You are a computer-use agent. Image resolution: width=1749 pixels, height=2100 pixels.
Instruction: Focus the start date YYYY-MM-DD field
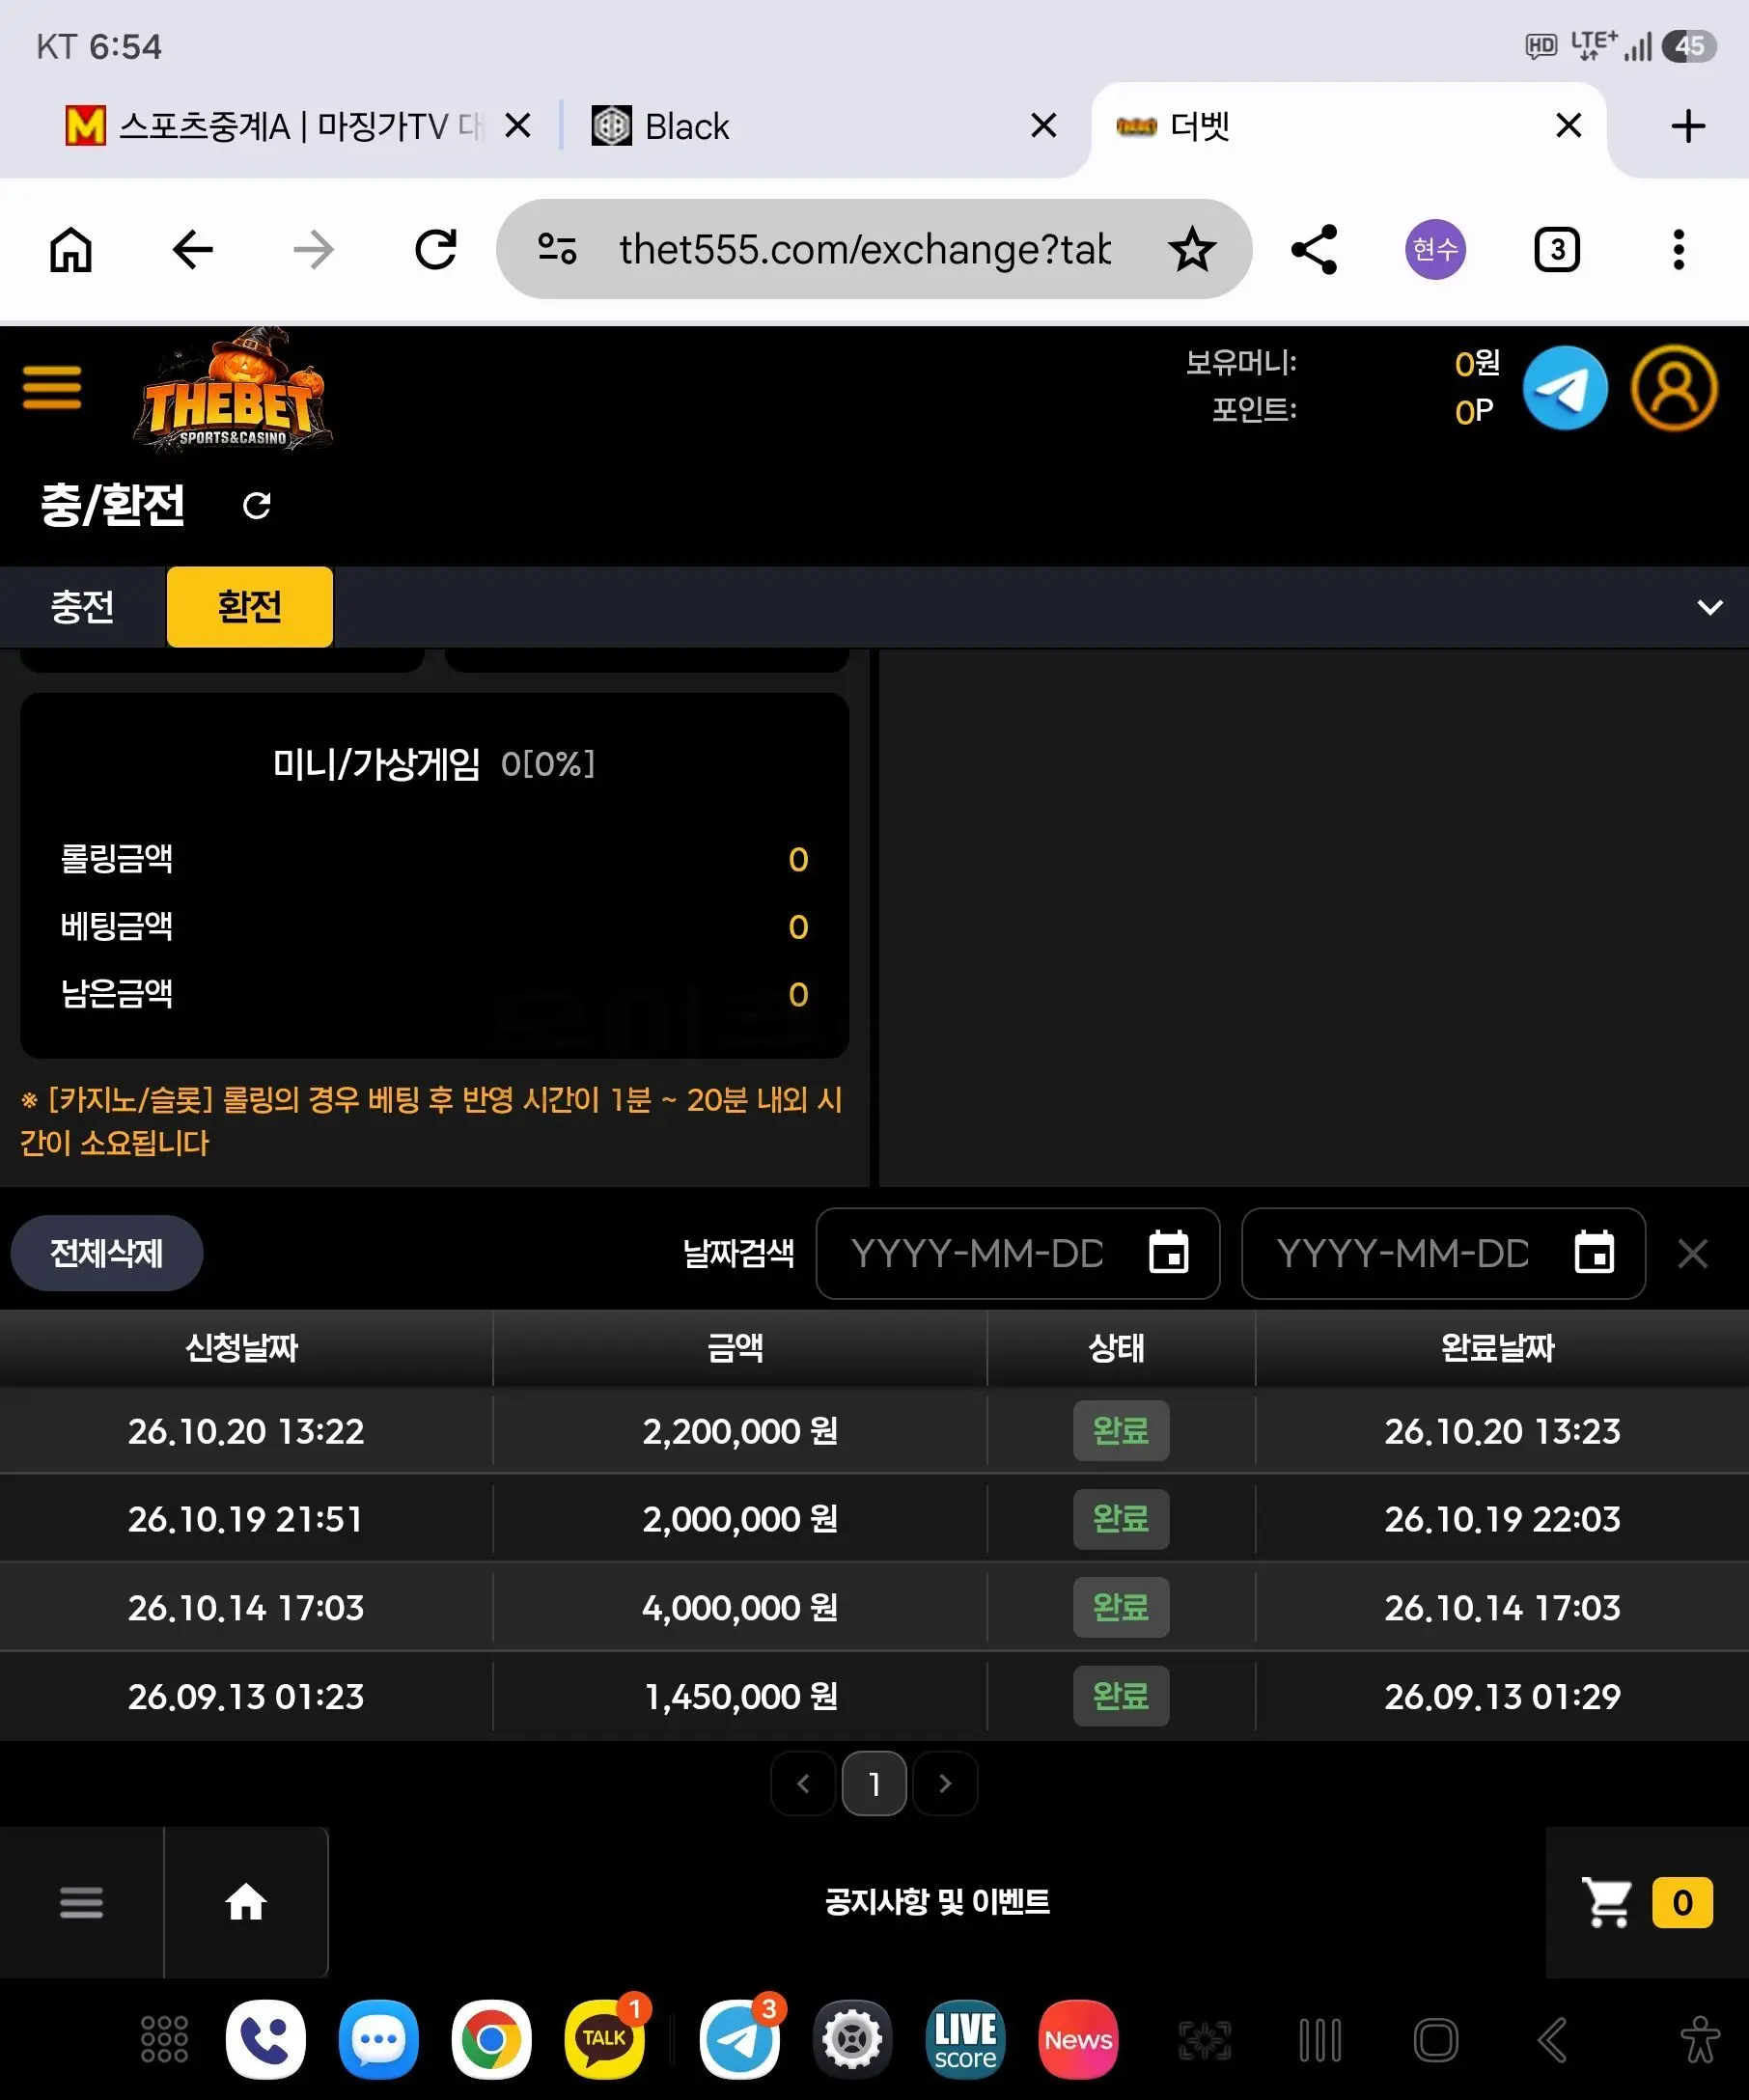click(1017, 1253)
